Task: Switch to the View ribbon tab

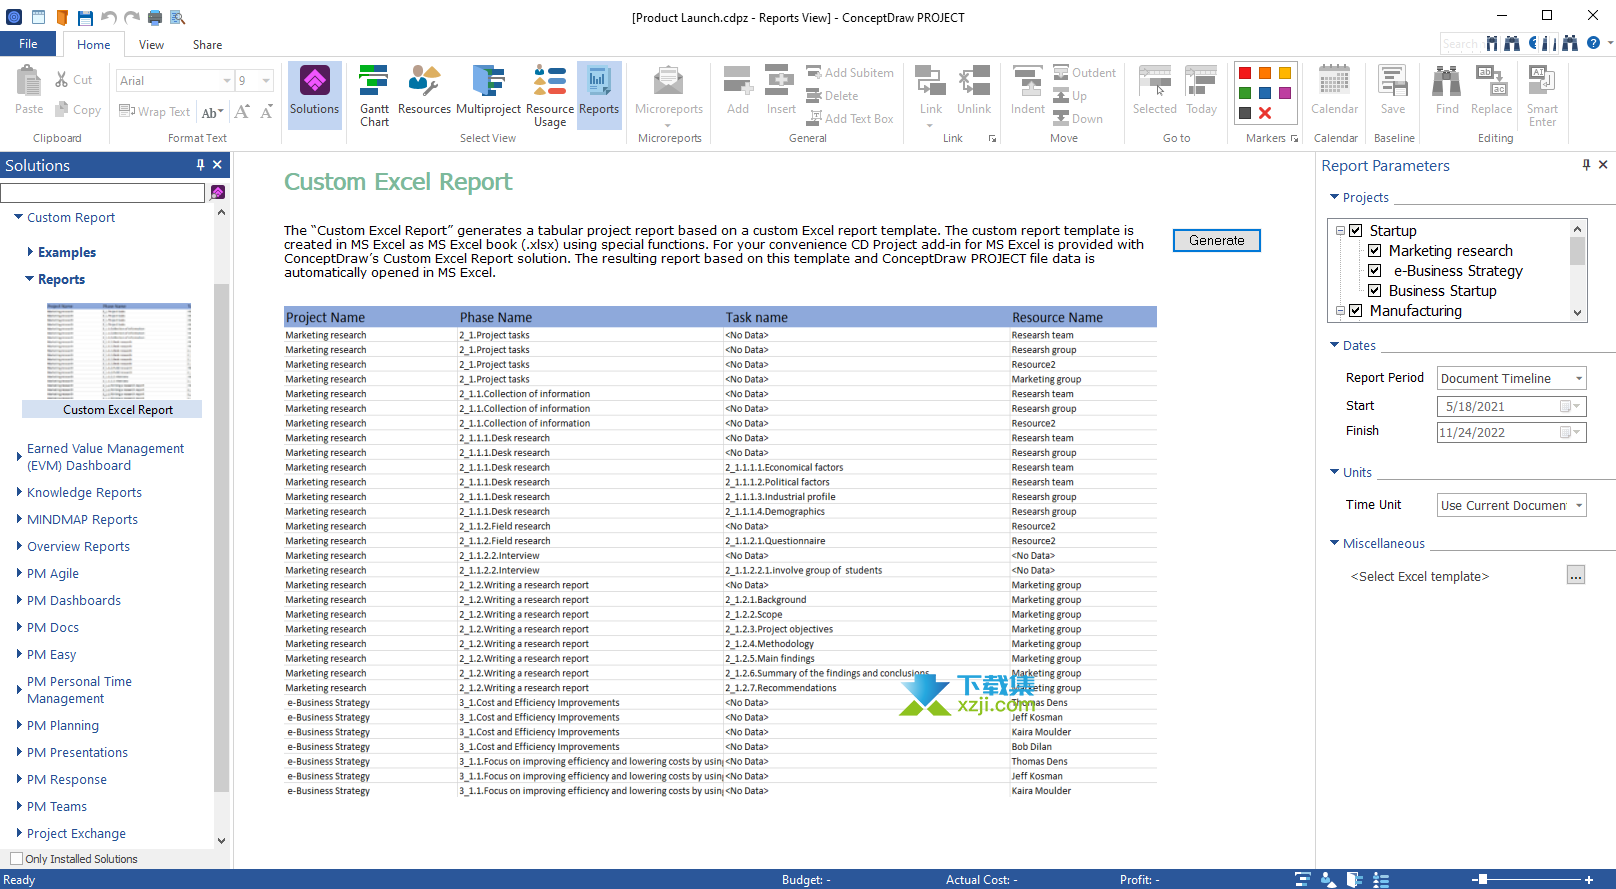Action: pos(151,45)
